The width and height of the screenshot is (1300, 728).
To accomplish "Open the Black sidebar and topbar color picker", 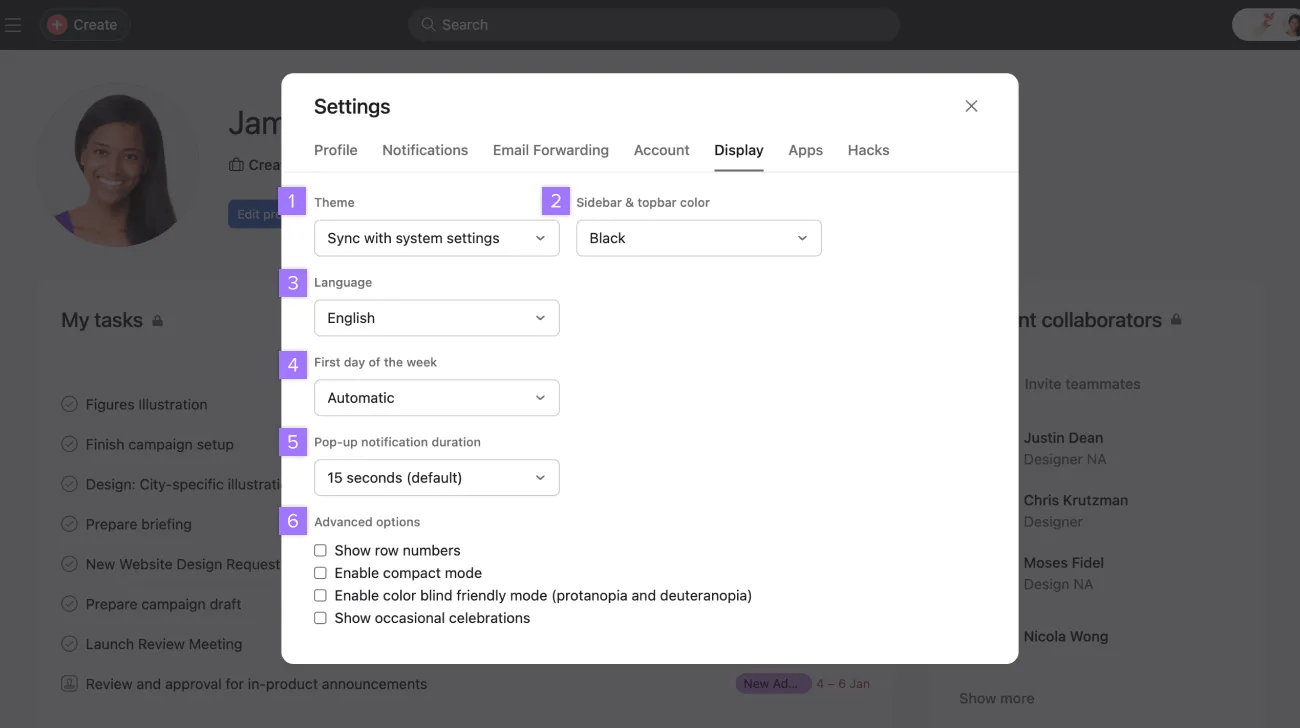I will (x=698, y=238).
